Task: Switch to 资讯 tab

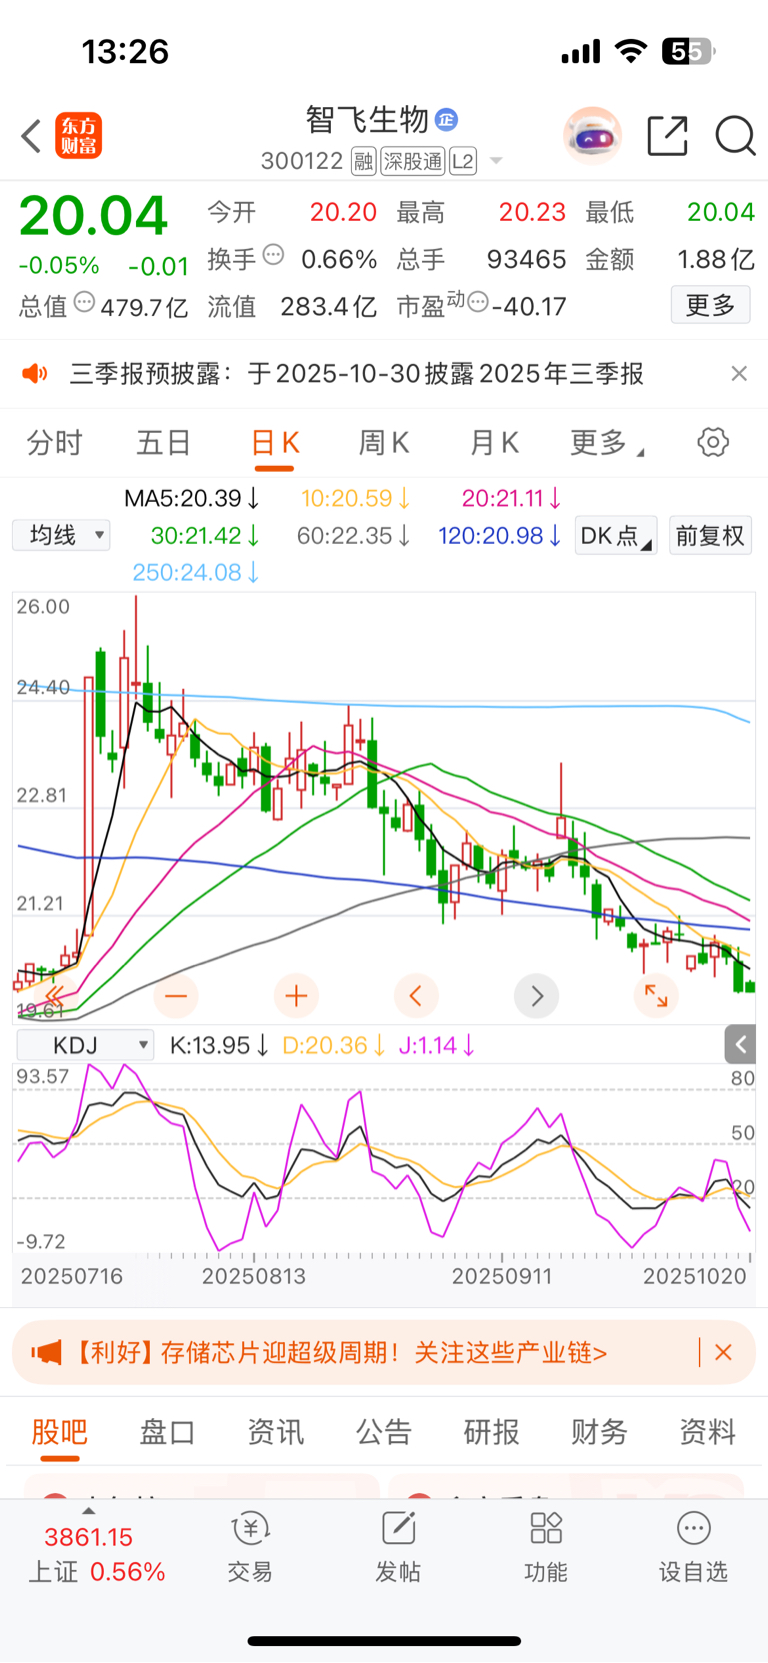Action: [x=275, y=1432]
